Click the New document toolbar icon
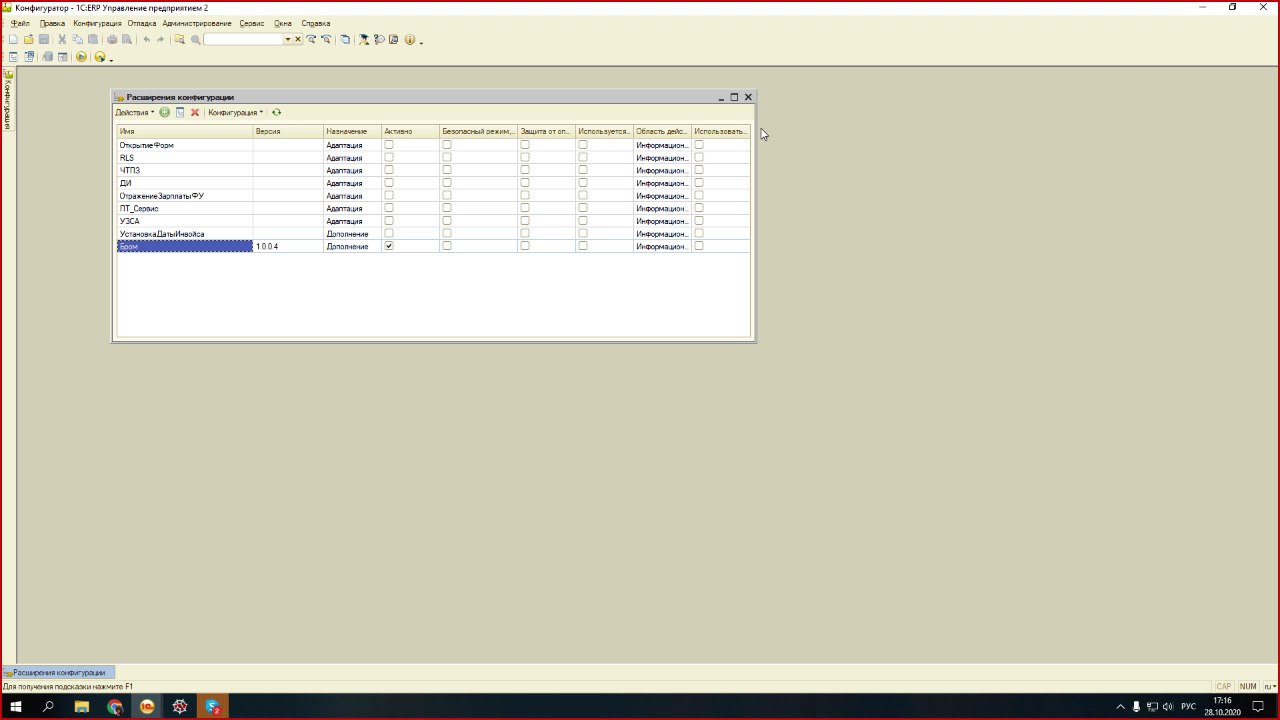Image resolution: width=1280 pixels, height=720 pixels. pos(13,39)
